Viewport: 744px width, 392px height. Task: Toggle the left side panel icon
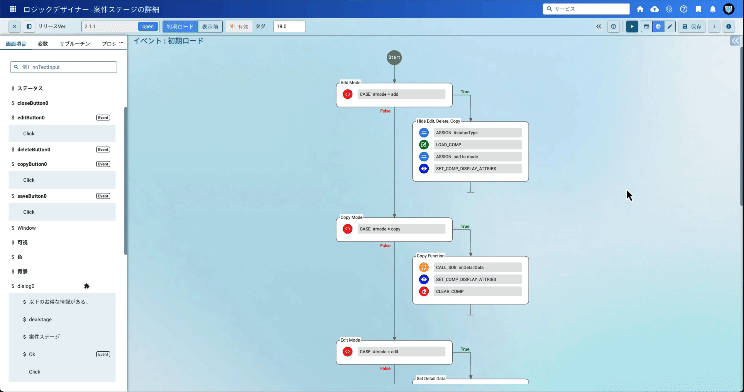tap(29, 27)
